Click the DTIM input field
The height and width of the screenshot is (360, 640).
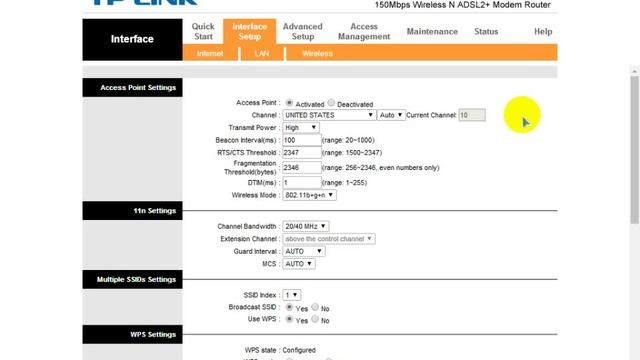point(302,182)
